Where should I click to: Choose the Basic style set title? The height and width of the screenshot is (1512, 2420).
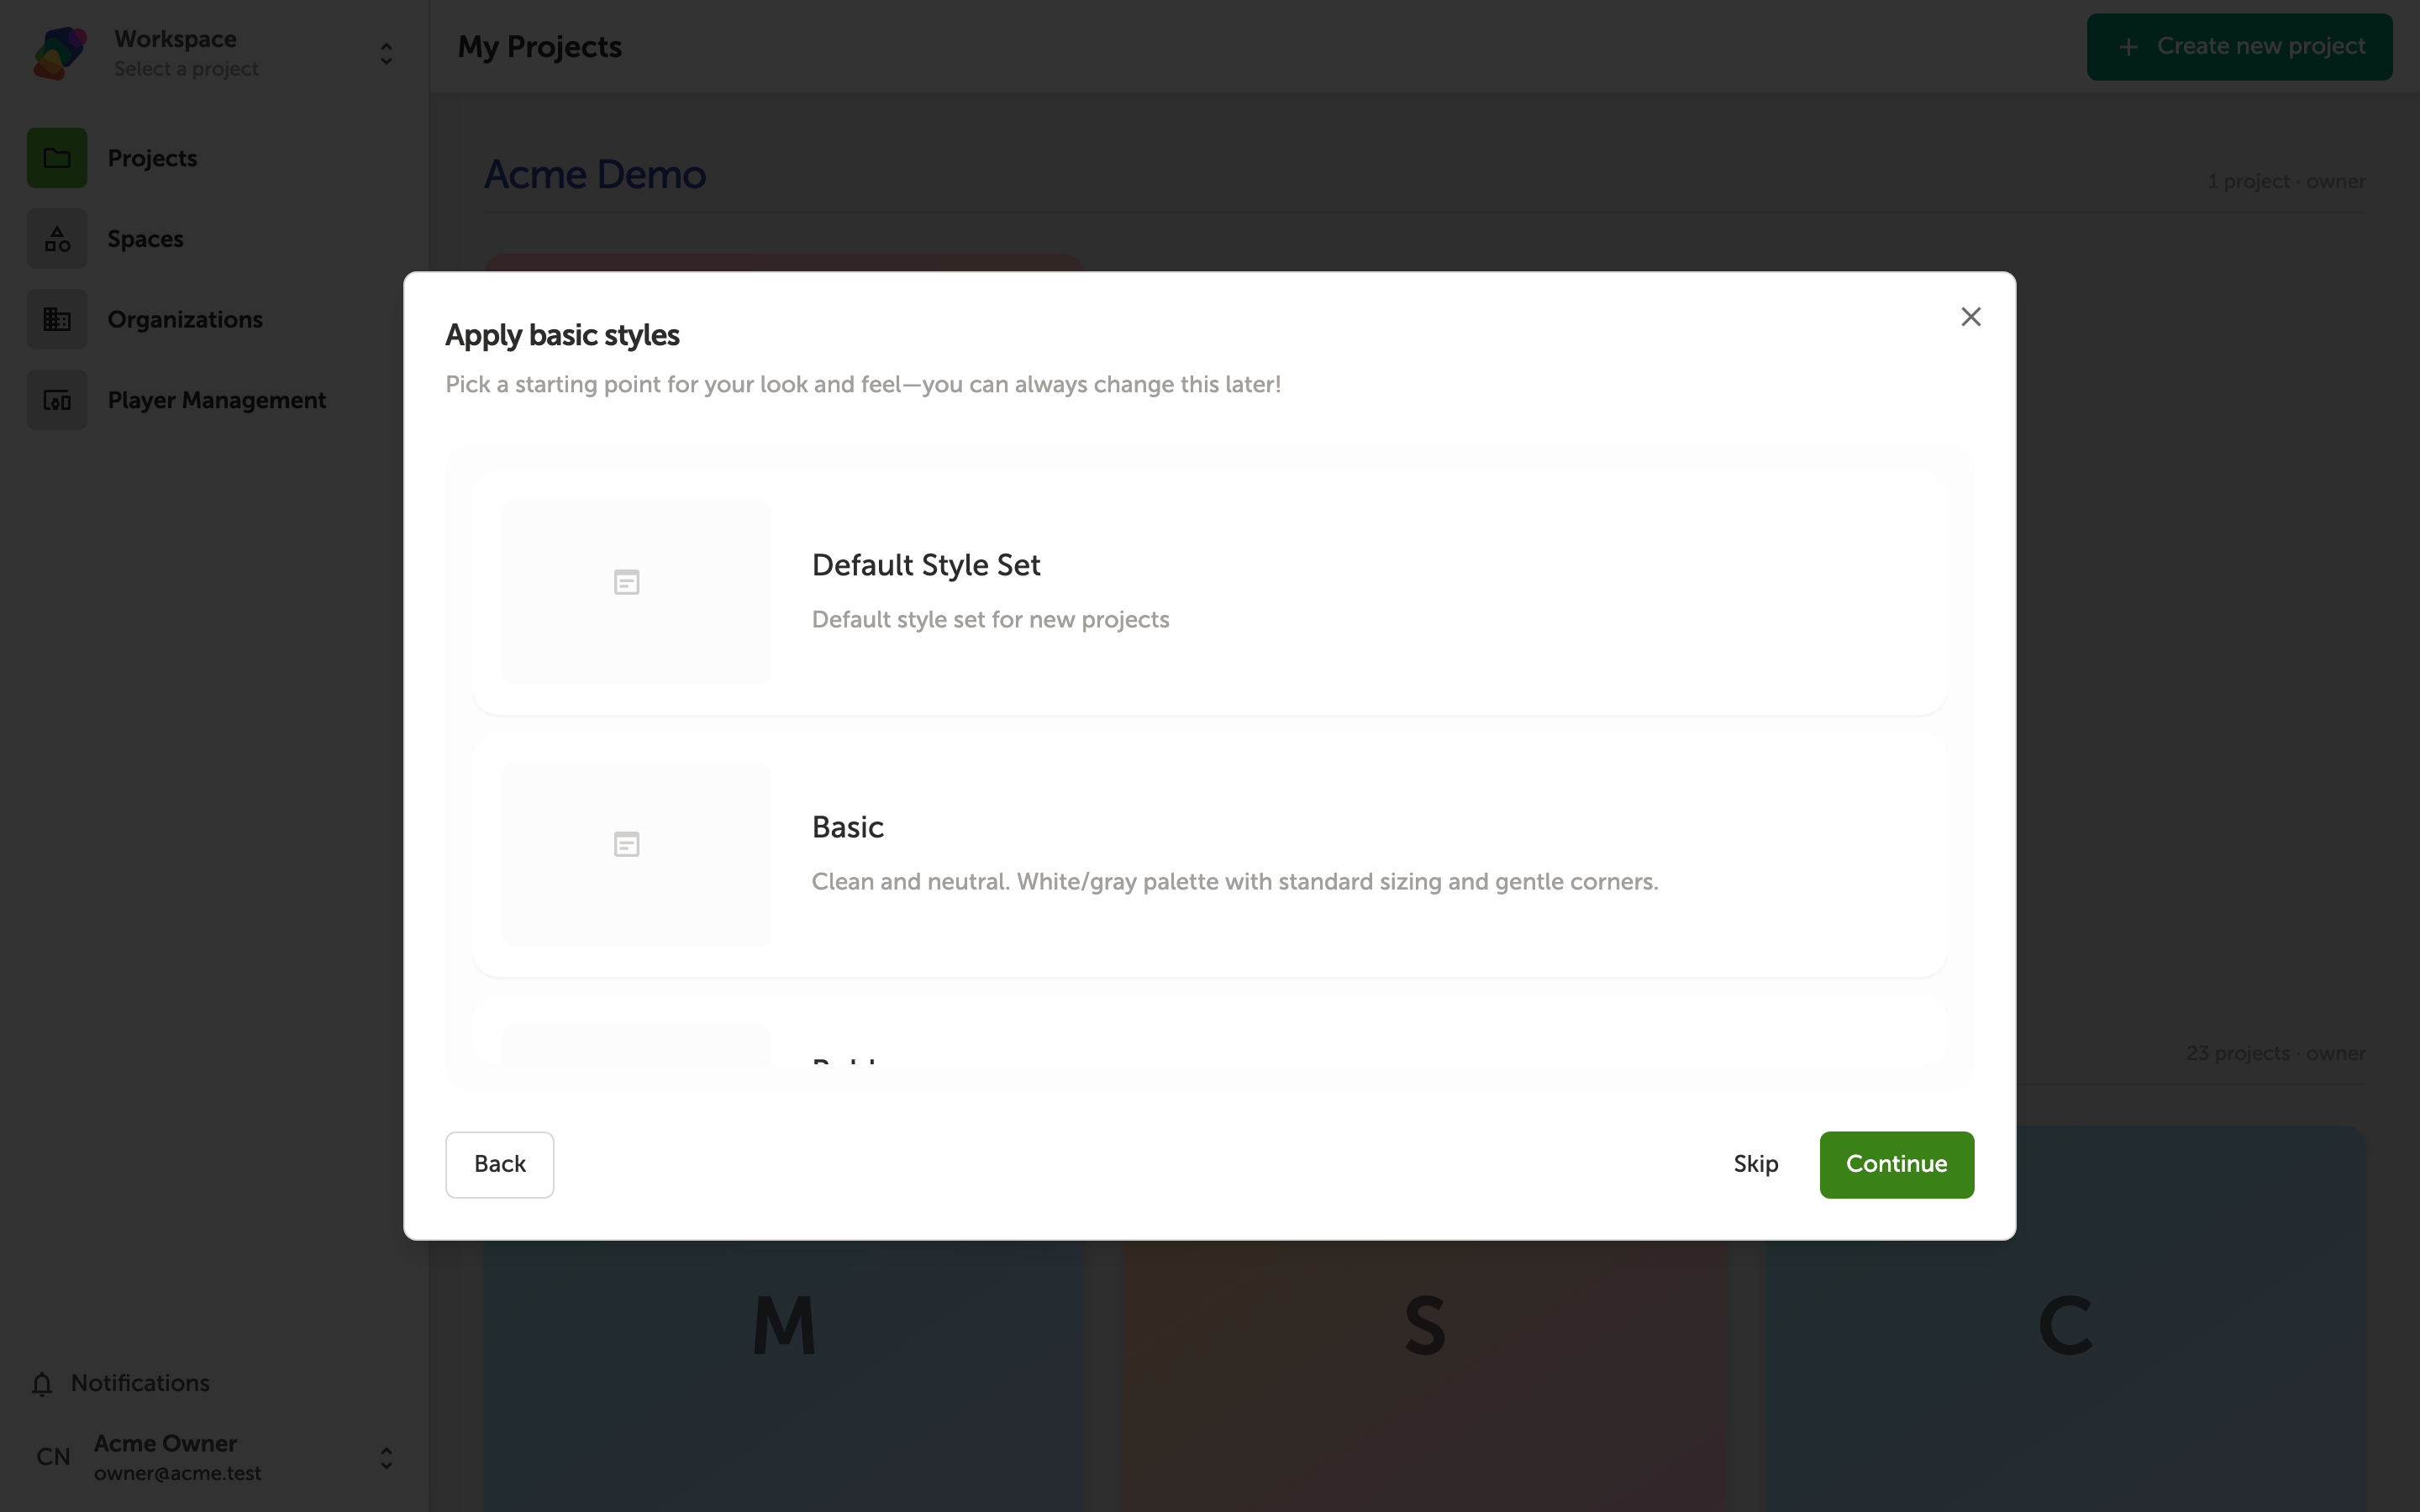coord(847,827)
